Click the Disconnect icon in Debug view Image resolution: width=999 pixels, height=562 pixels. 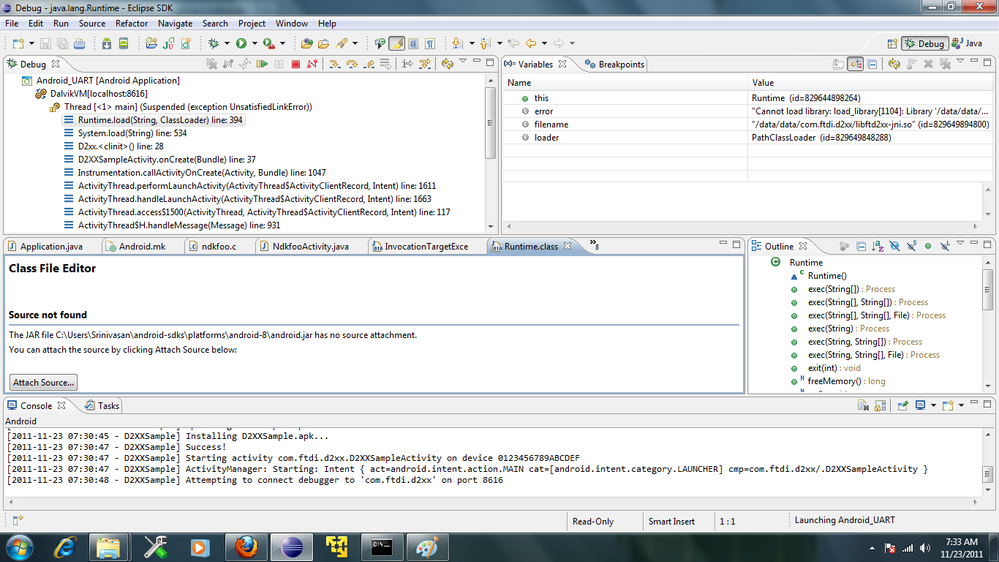[312, 64]
